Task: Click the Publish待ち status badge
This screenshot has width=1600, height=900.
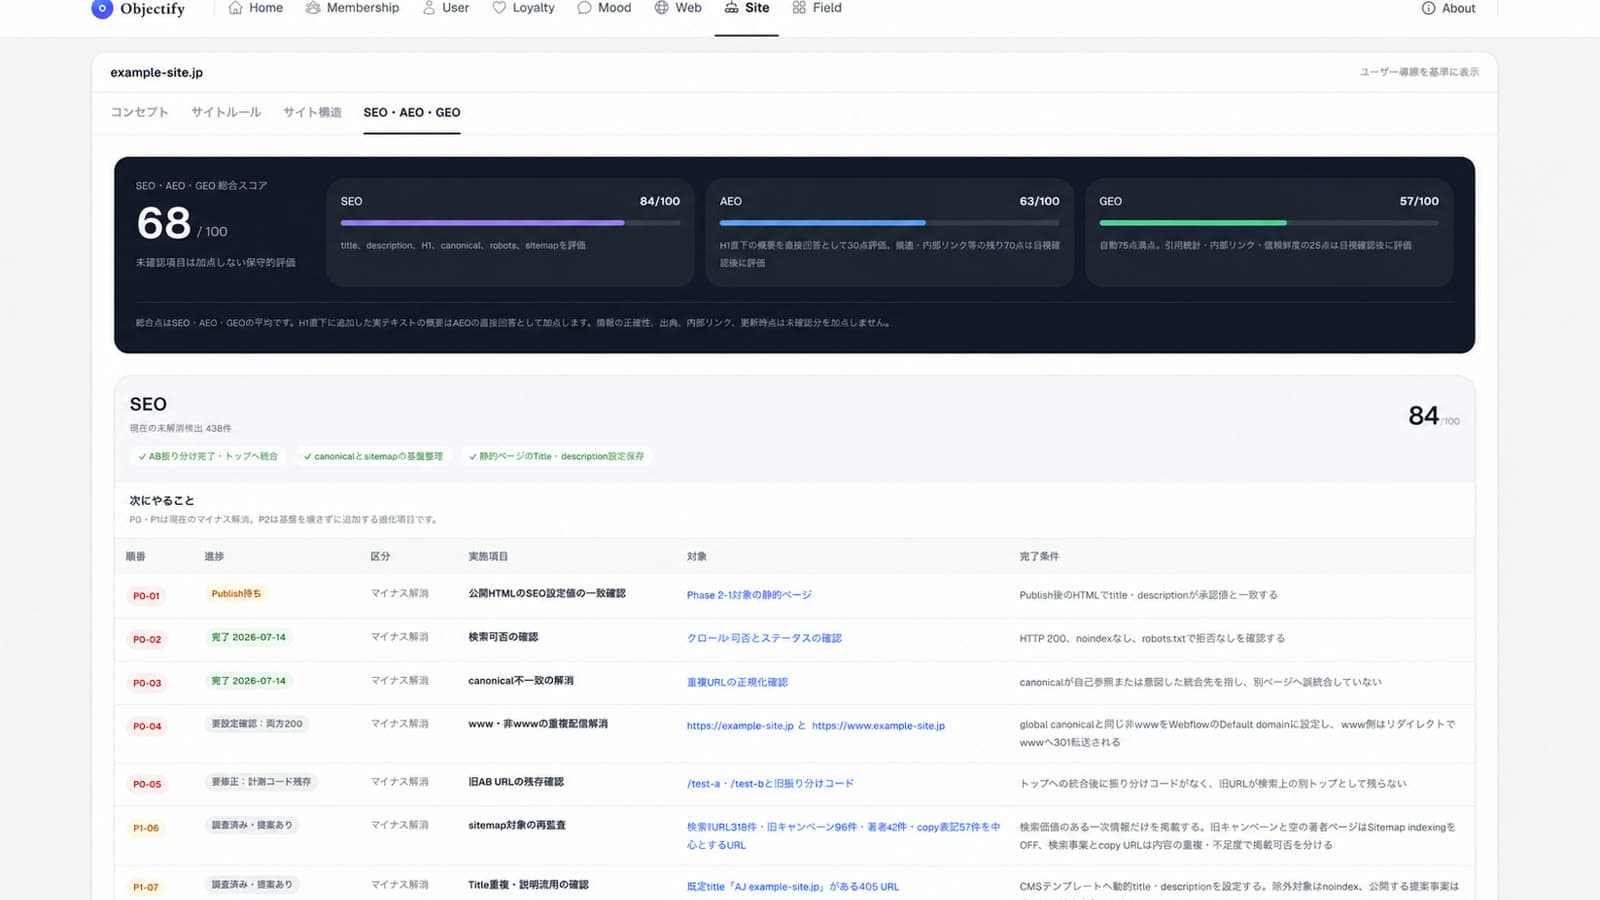Action: coord(236,594)
